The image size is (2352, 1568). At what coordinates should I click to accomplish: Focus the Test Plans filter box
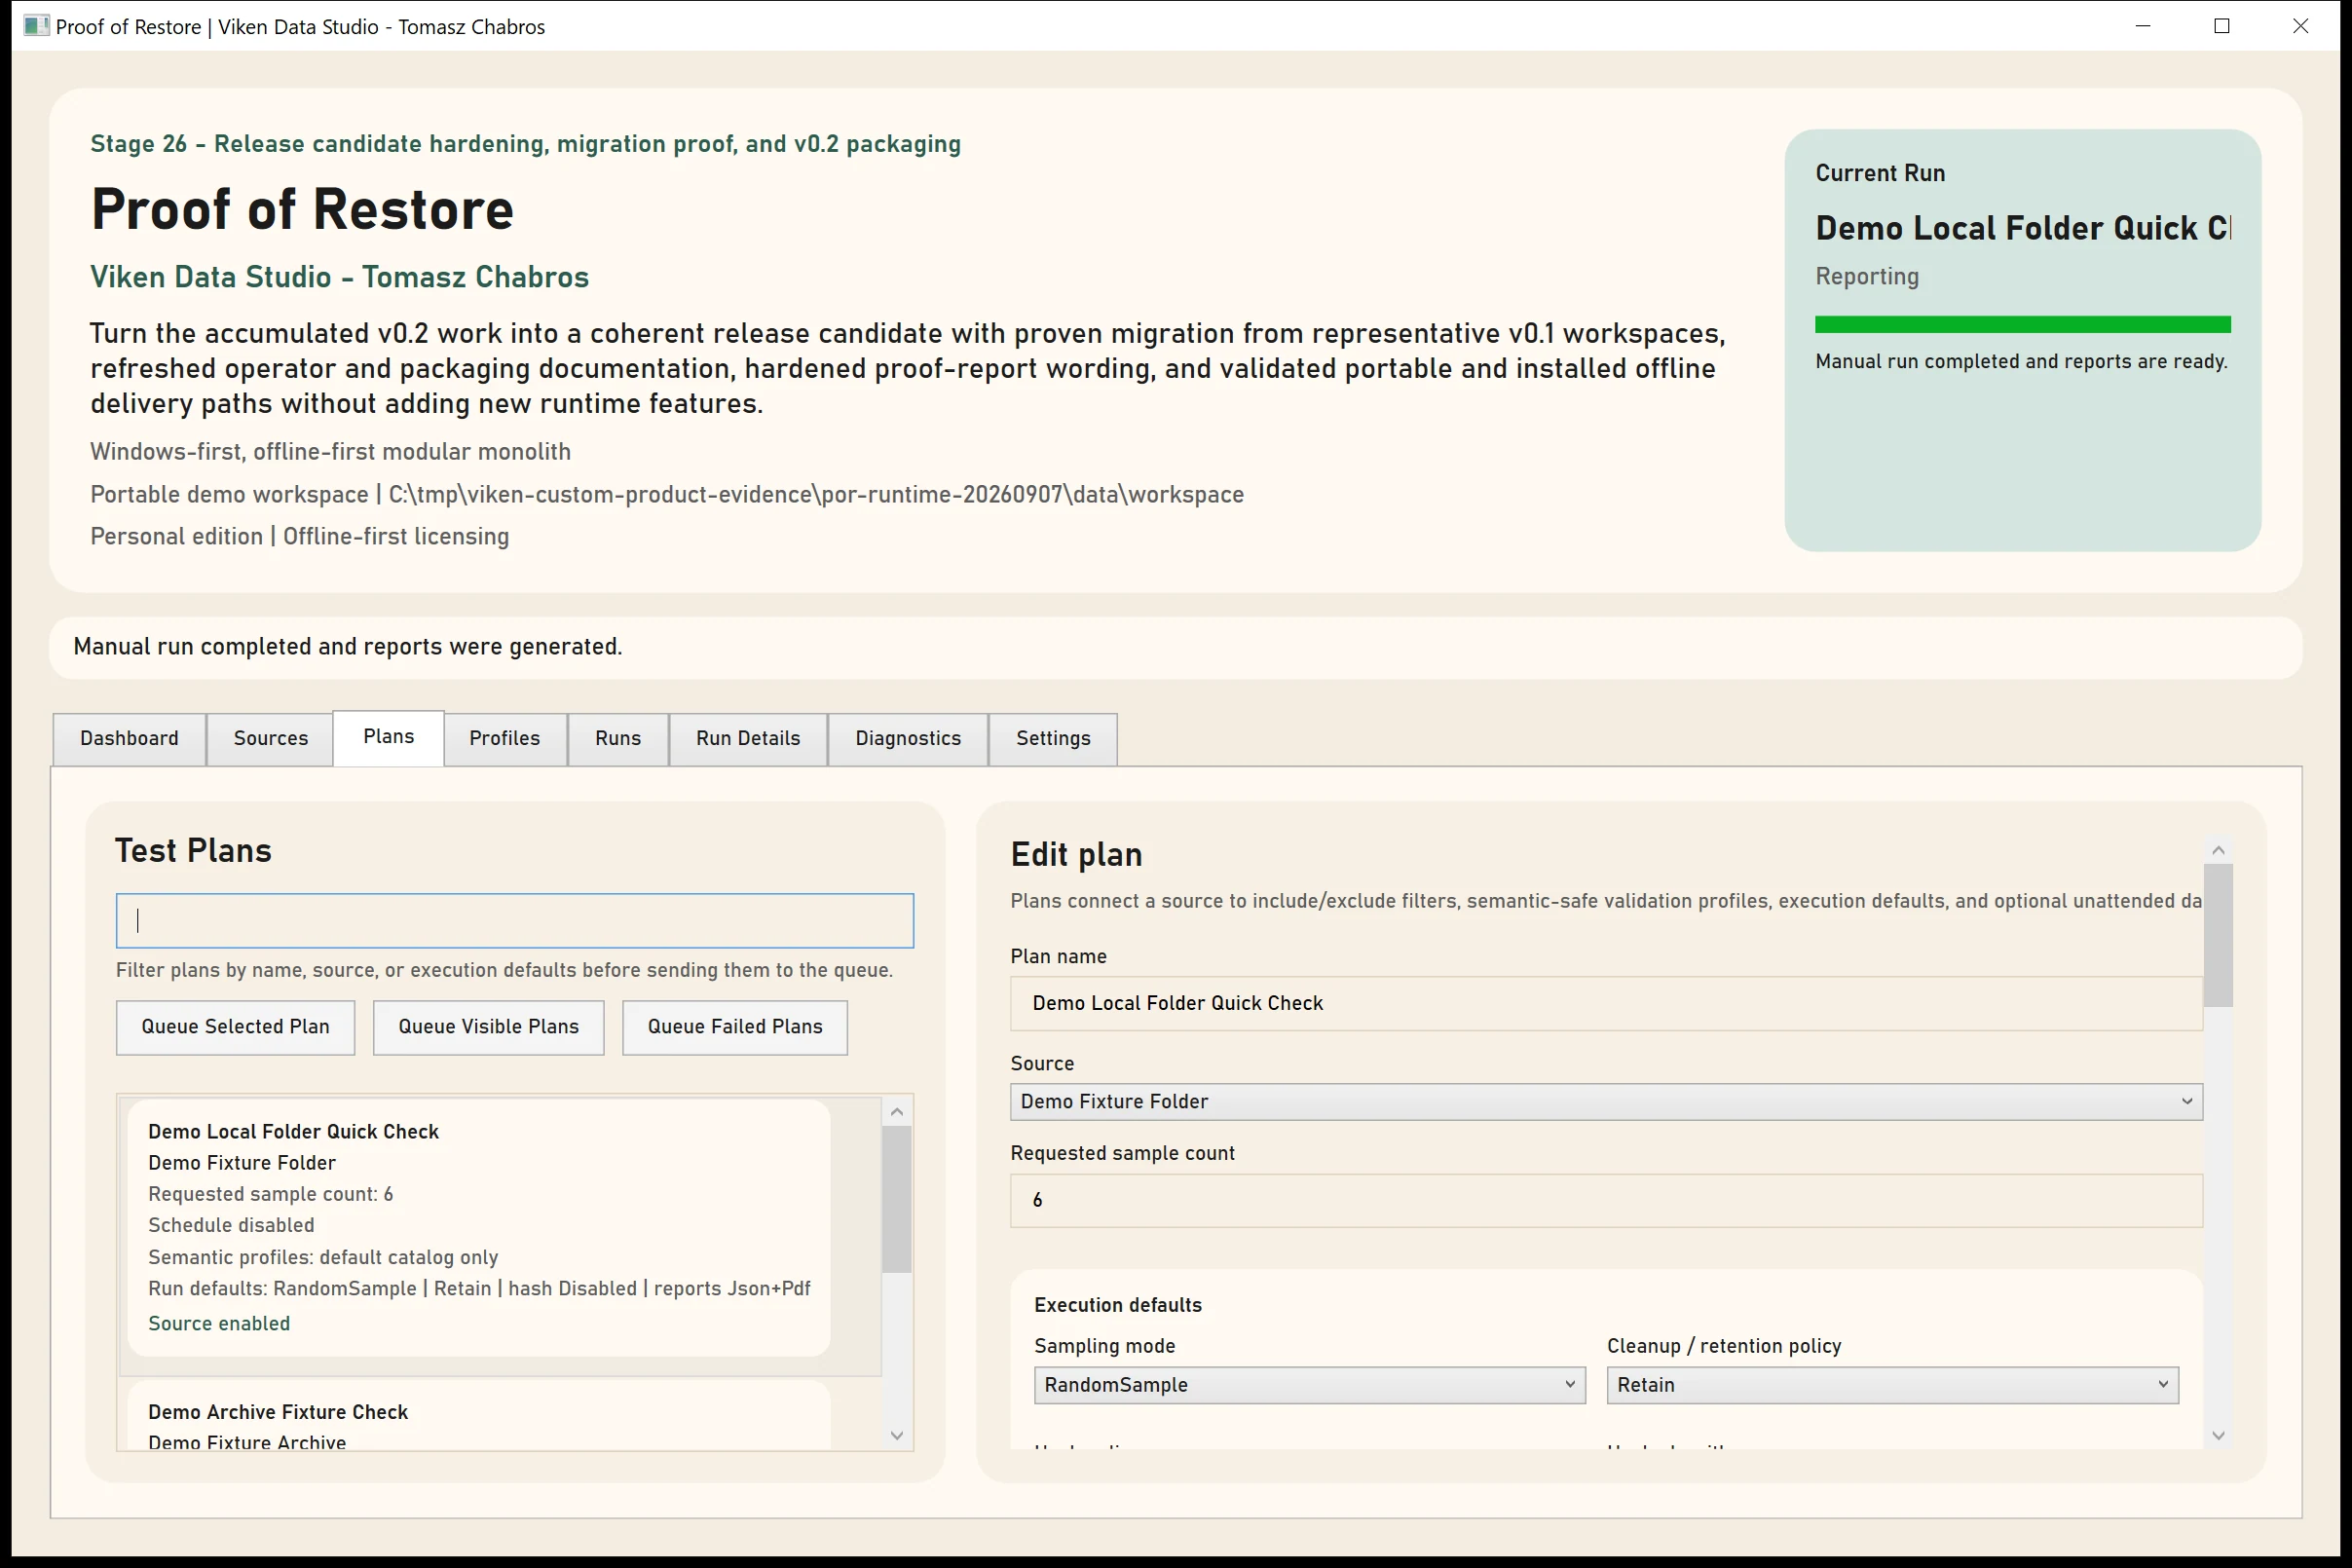tap(515, 921)
